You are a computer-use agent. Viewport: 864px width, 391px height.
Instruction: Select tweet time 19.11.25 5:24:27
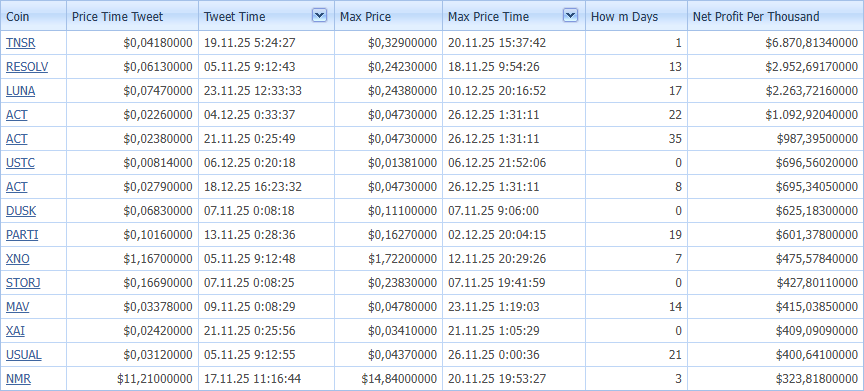(x=266, y=43)
